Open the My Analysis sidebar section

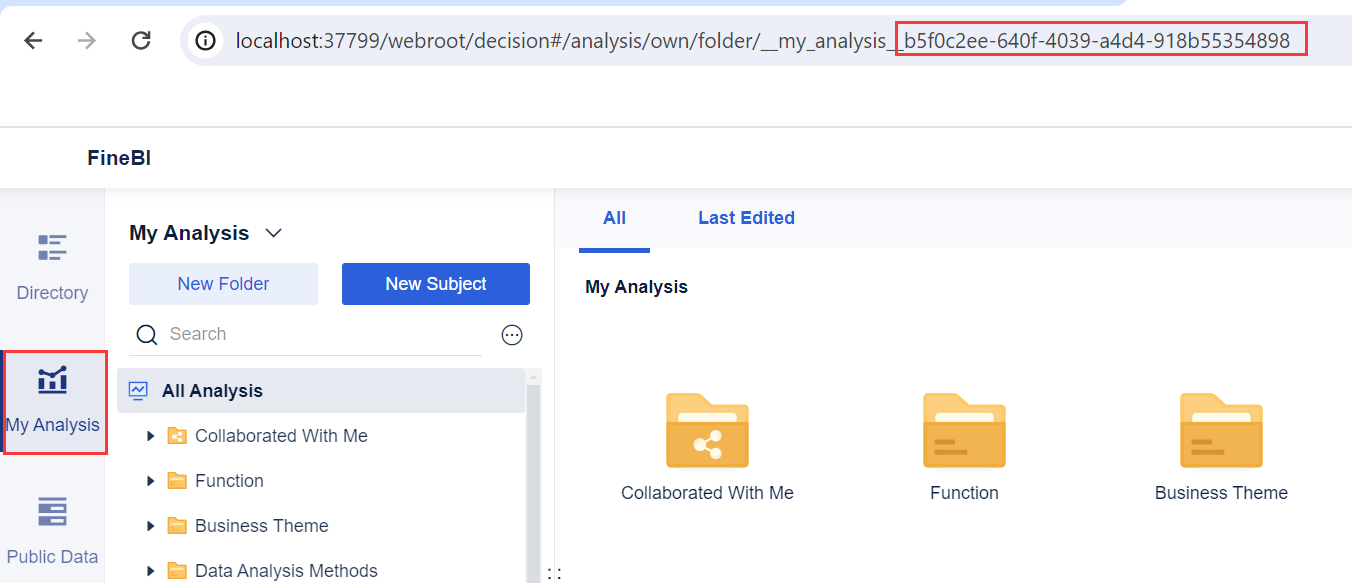(53, 402)
